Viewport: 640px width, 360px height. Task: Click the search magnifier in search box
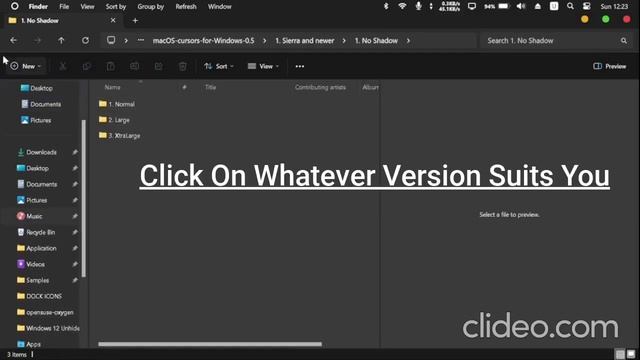[624, 40]
